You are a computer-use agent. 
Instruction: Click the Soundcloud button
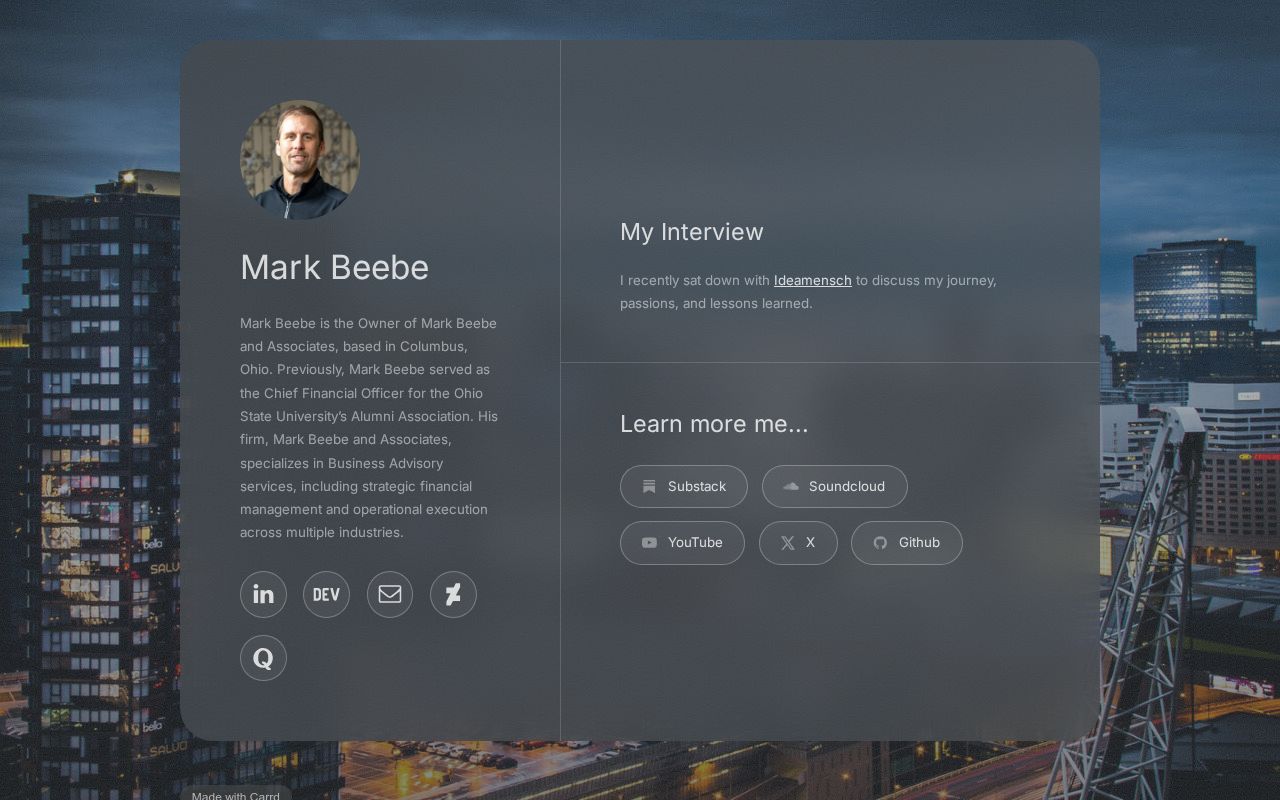point(835,486)
